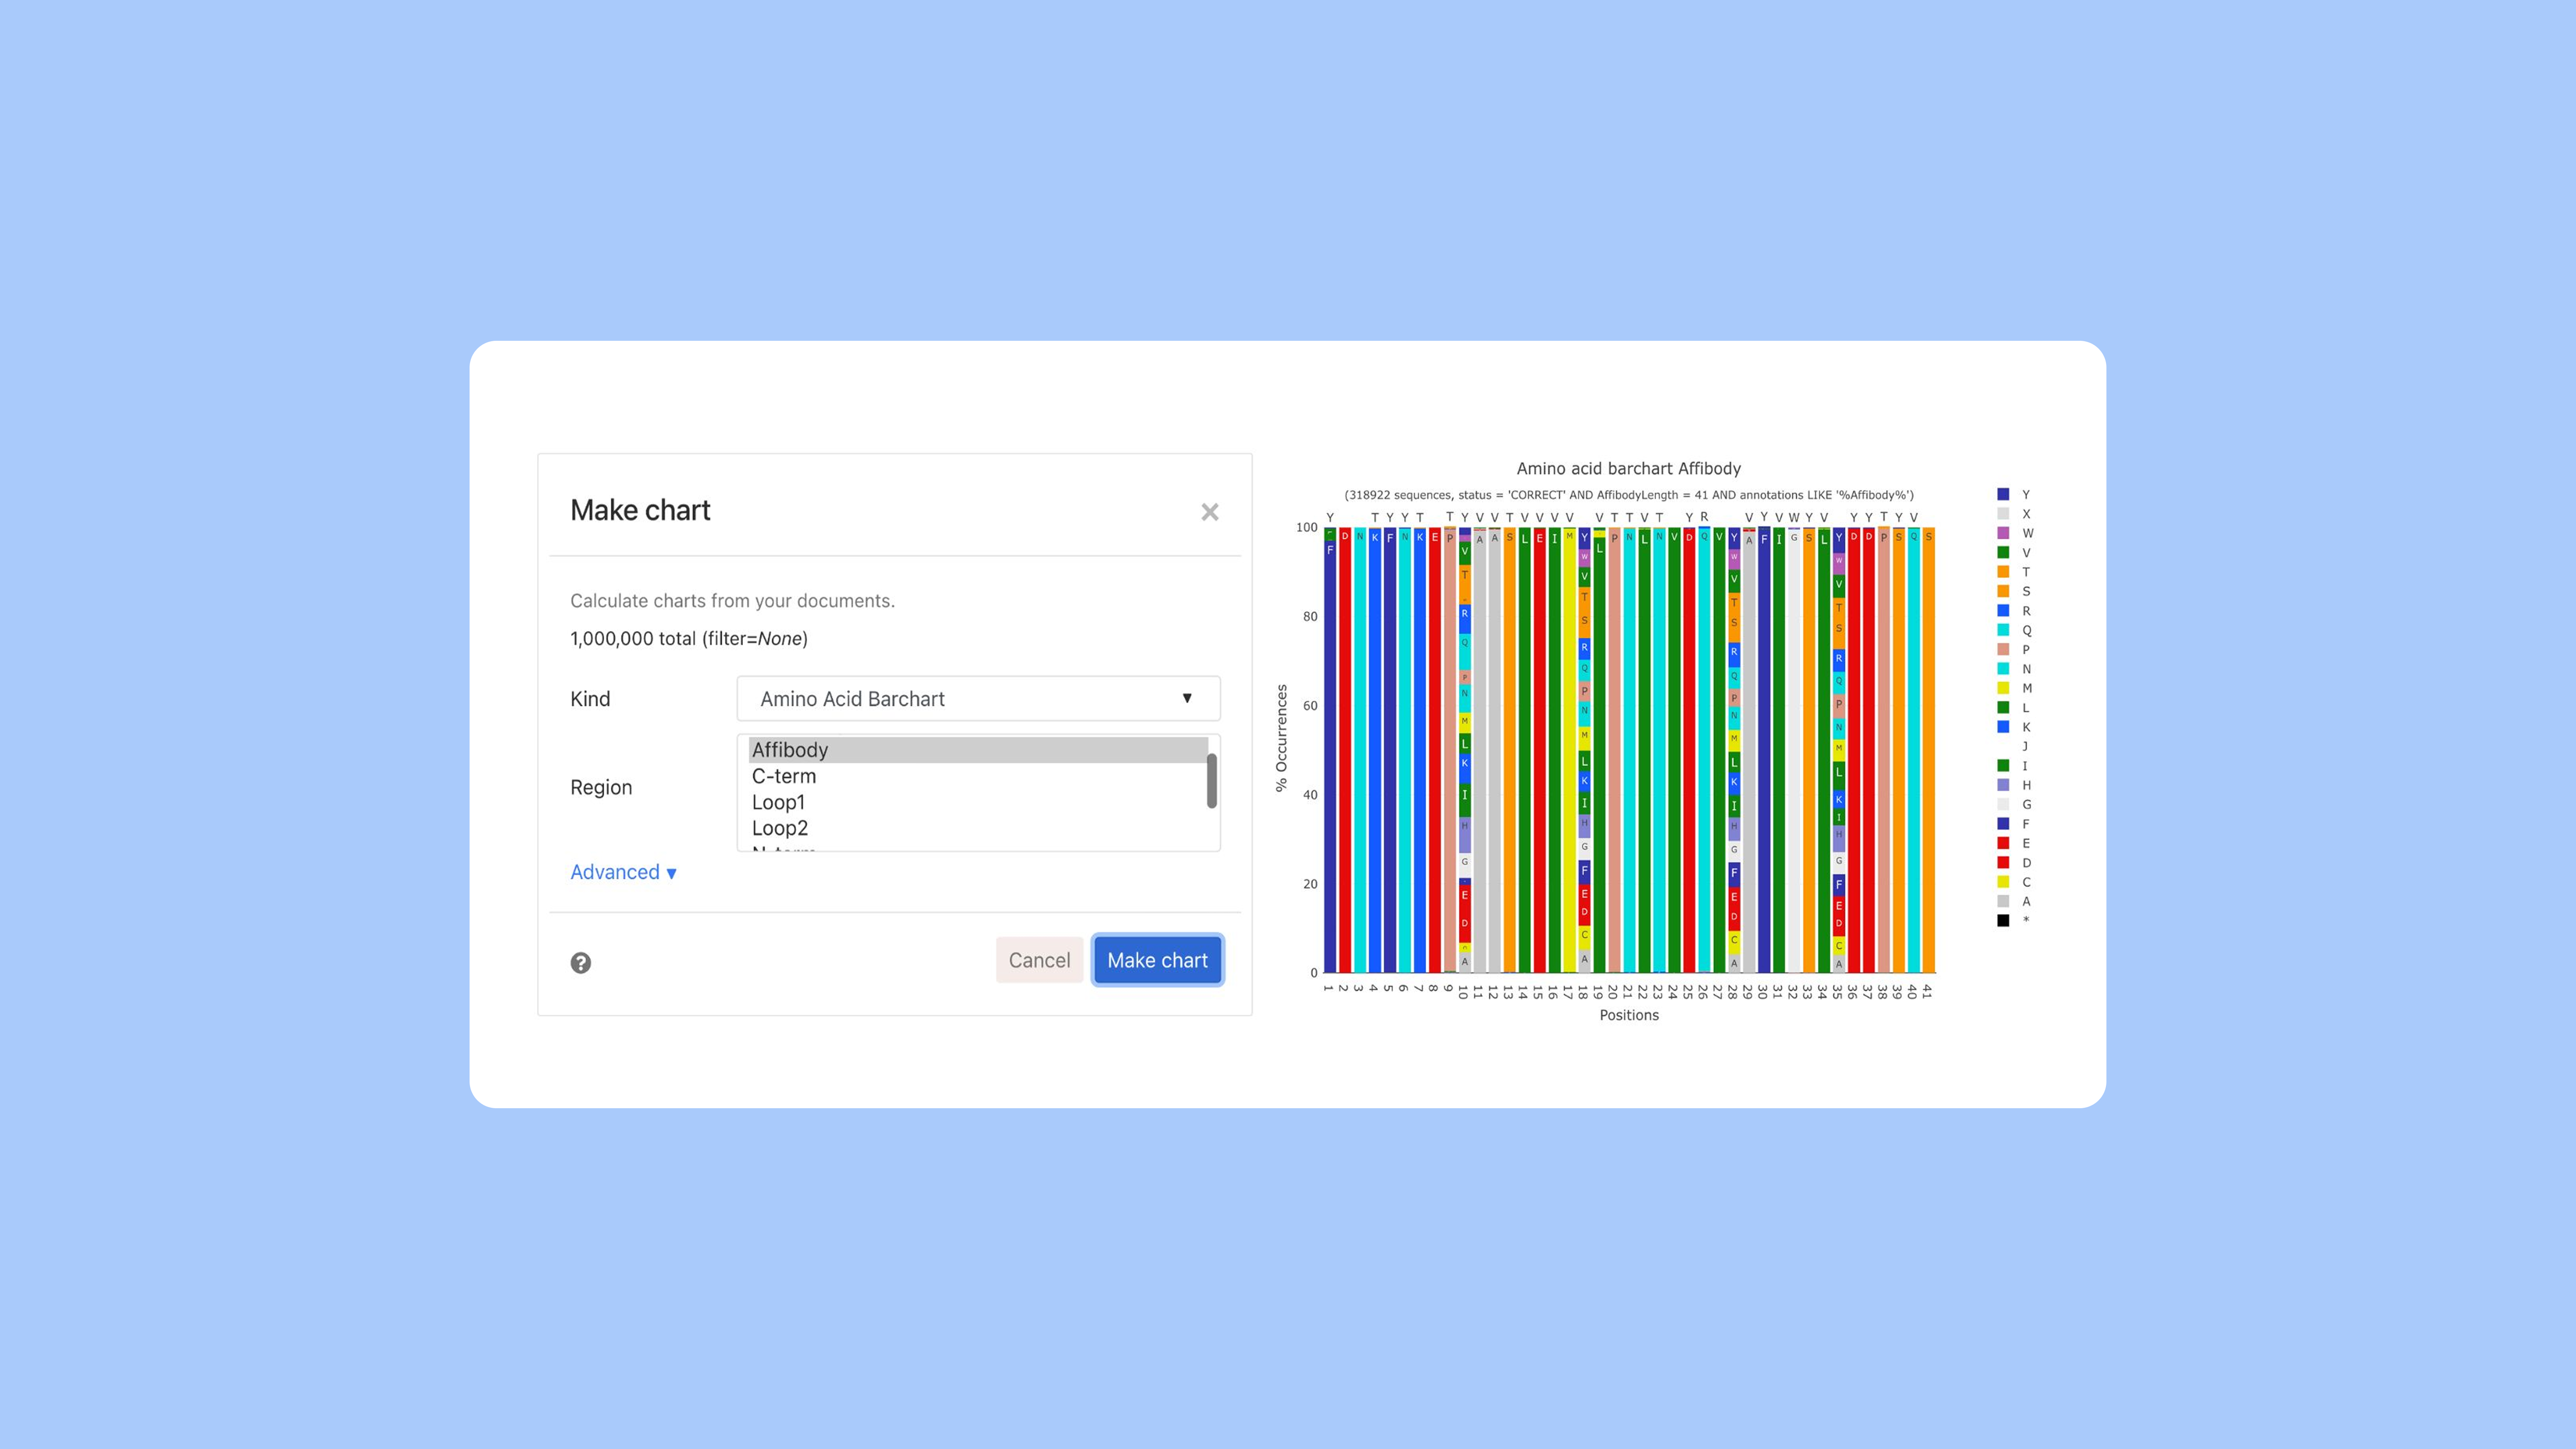Click the '41' x-axis position label

point(1927,991)
